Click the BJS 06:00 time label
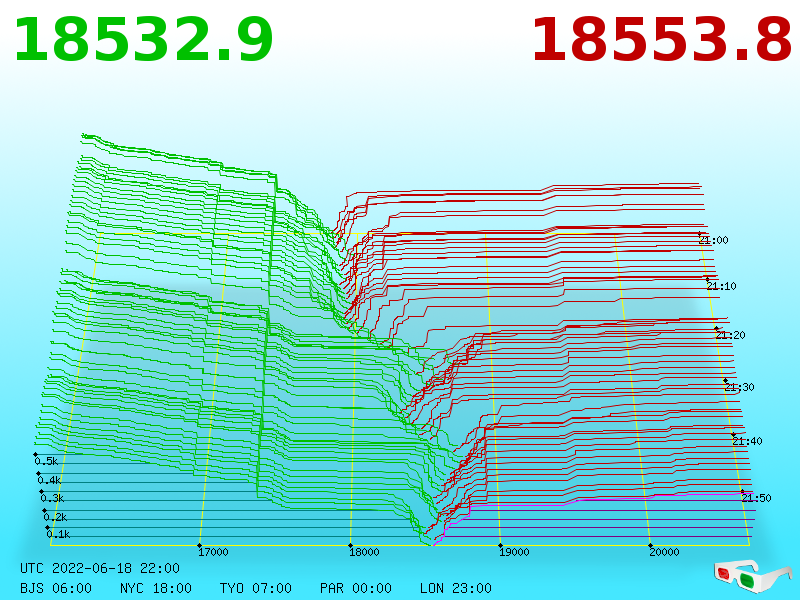The image size is (800, 600). (x=56, y=588)
